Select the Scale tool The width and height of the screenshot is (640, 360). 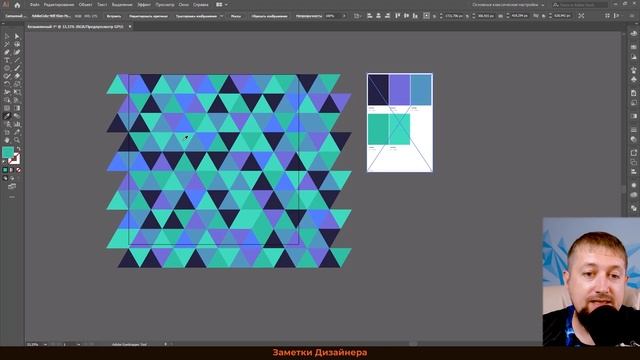point(17,84)
